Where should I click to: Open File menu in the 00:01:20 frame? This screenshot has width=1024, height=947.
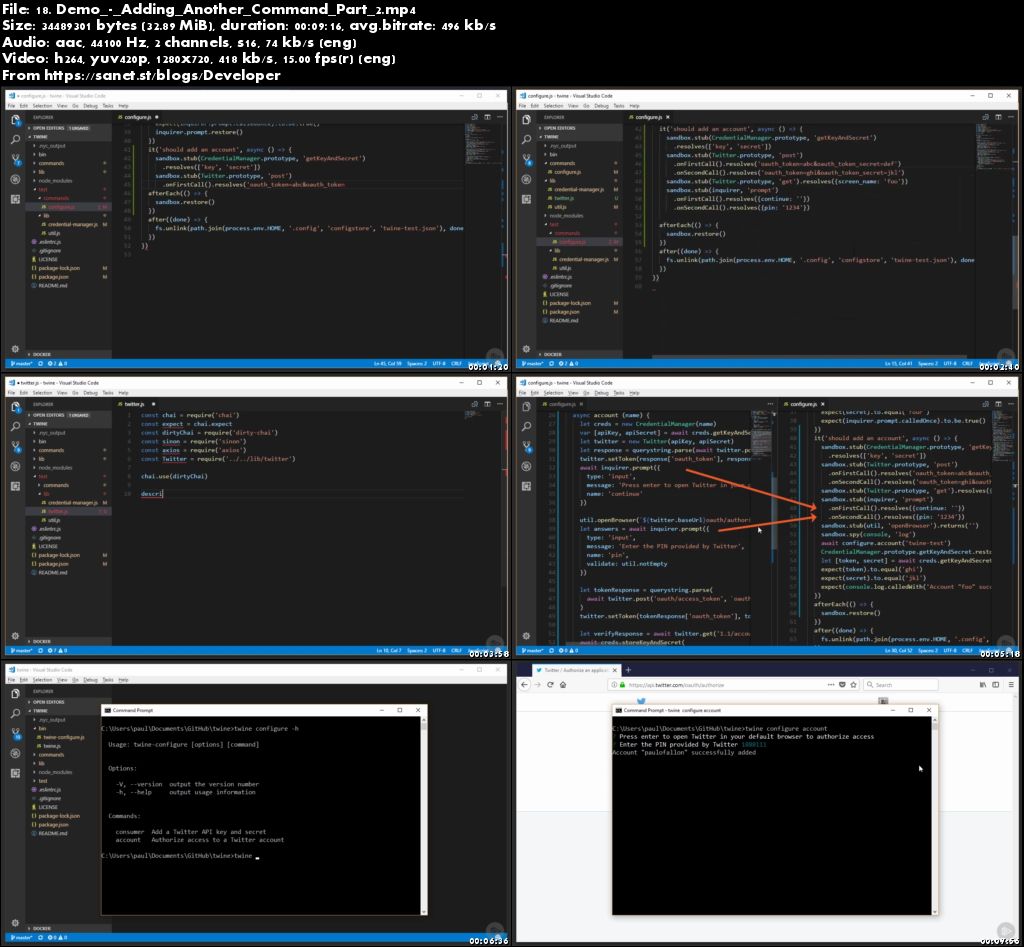(11, 106)
